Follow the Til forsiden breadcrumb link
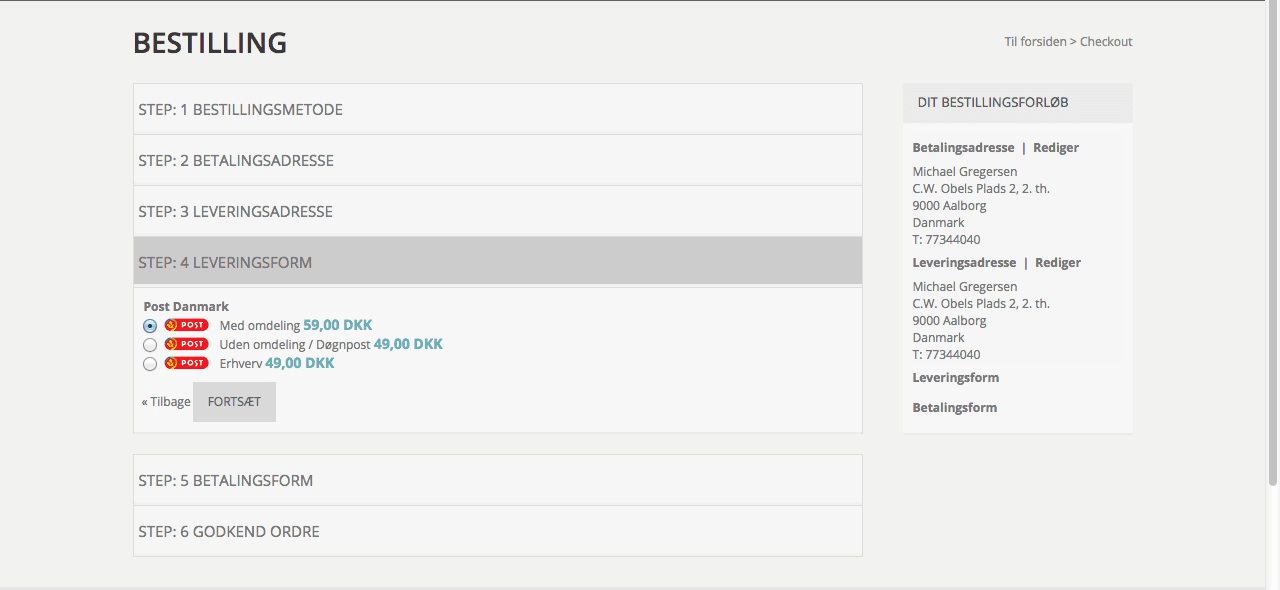The image size is (1280, 590). click(1035, 42)
